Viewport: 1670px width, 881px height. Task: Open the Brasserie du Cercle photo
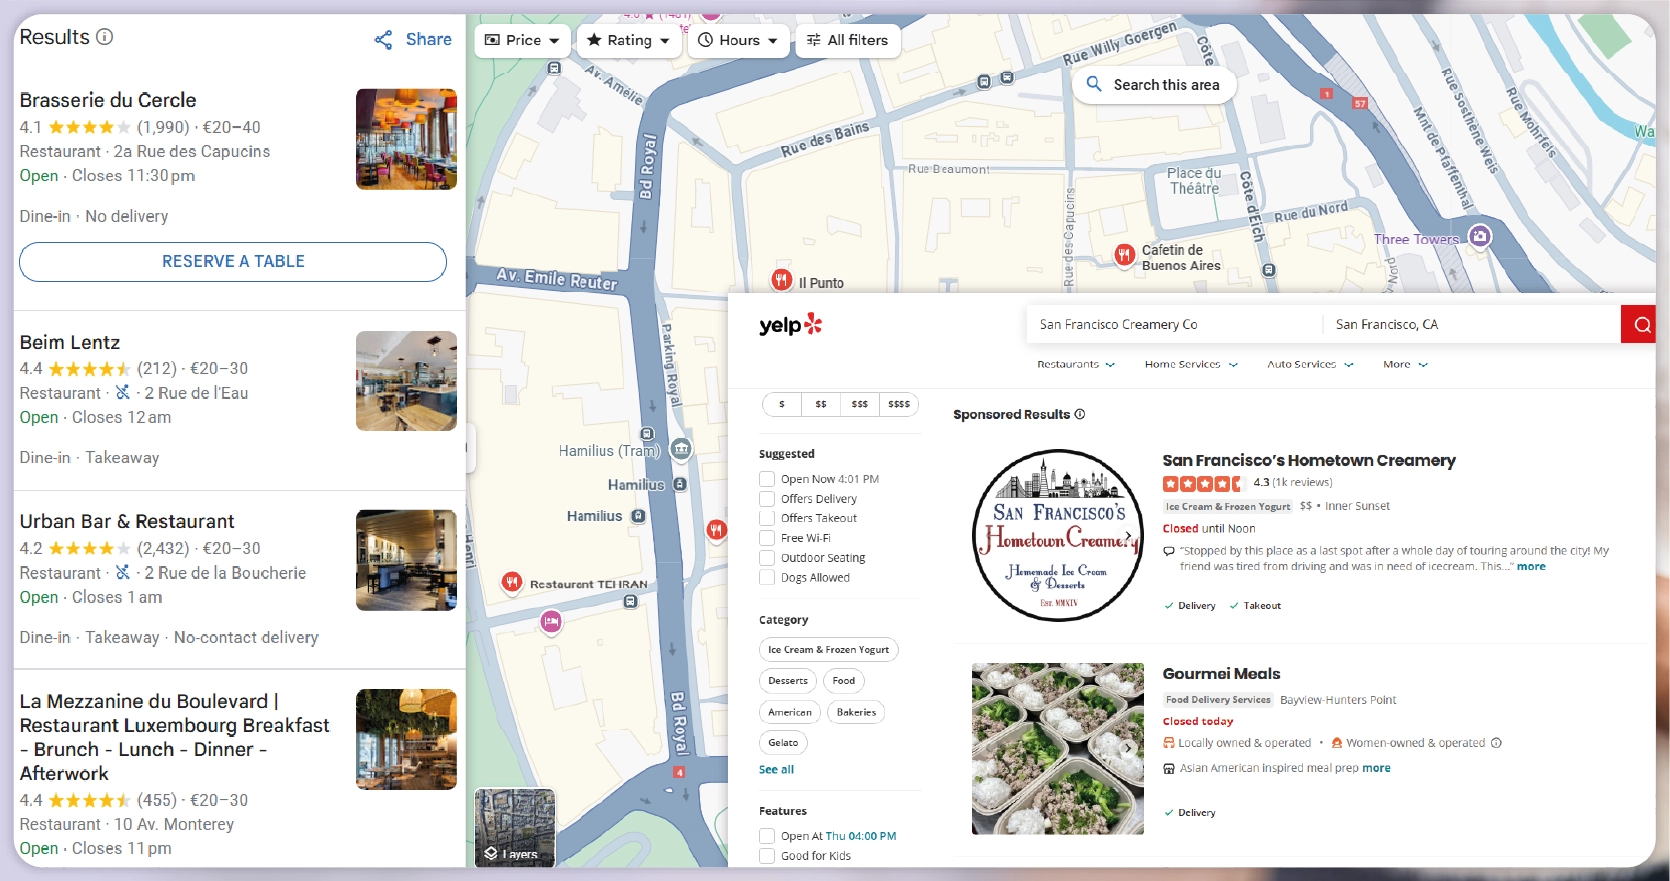pyautogui.click(x=406, y=139)
